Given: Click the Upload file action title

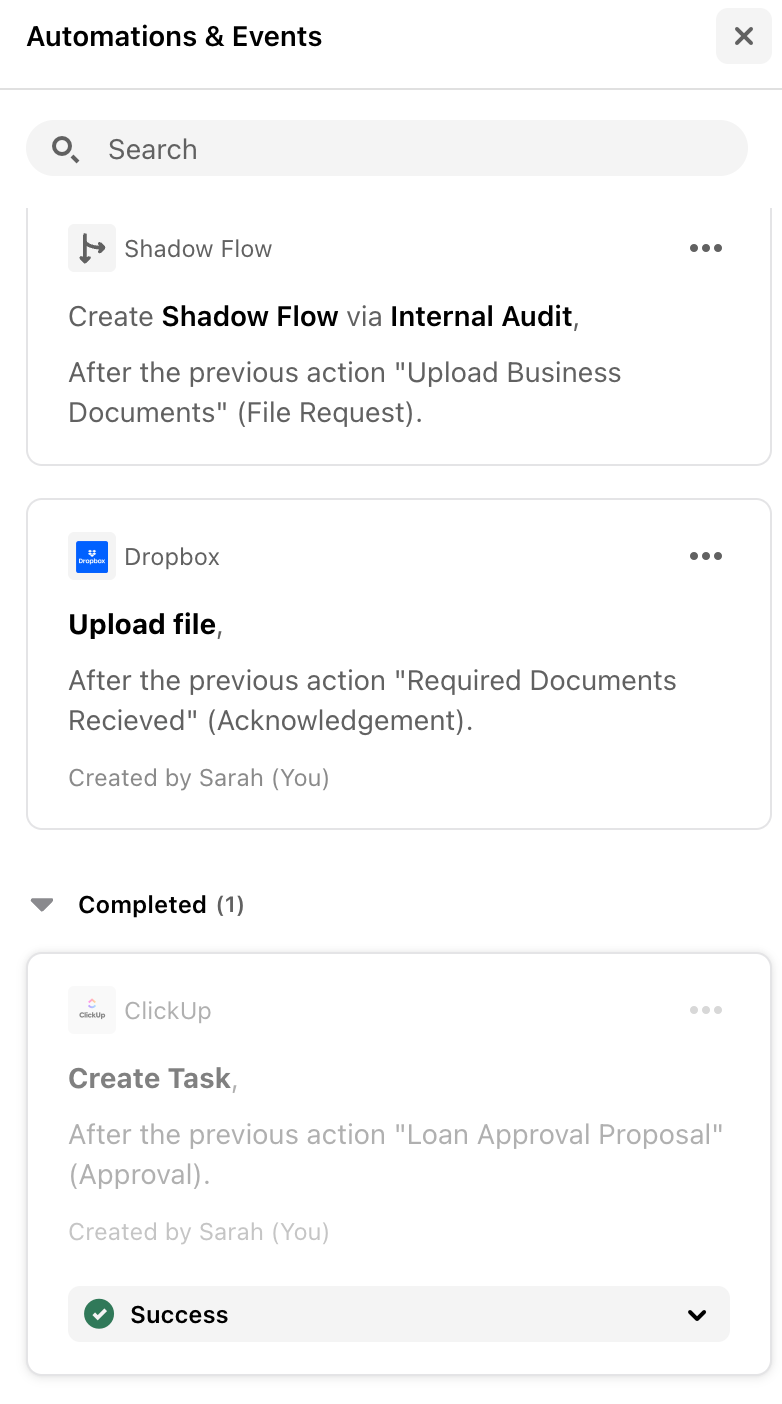Looking at the screenshot, I should click(142, 624).
